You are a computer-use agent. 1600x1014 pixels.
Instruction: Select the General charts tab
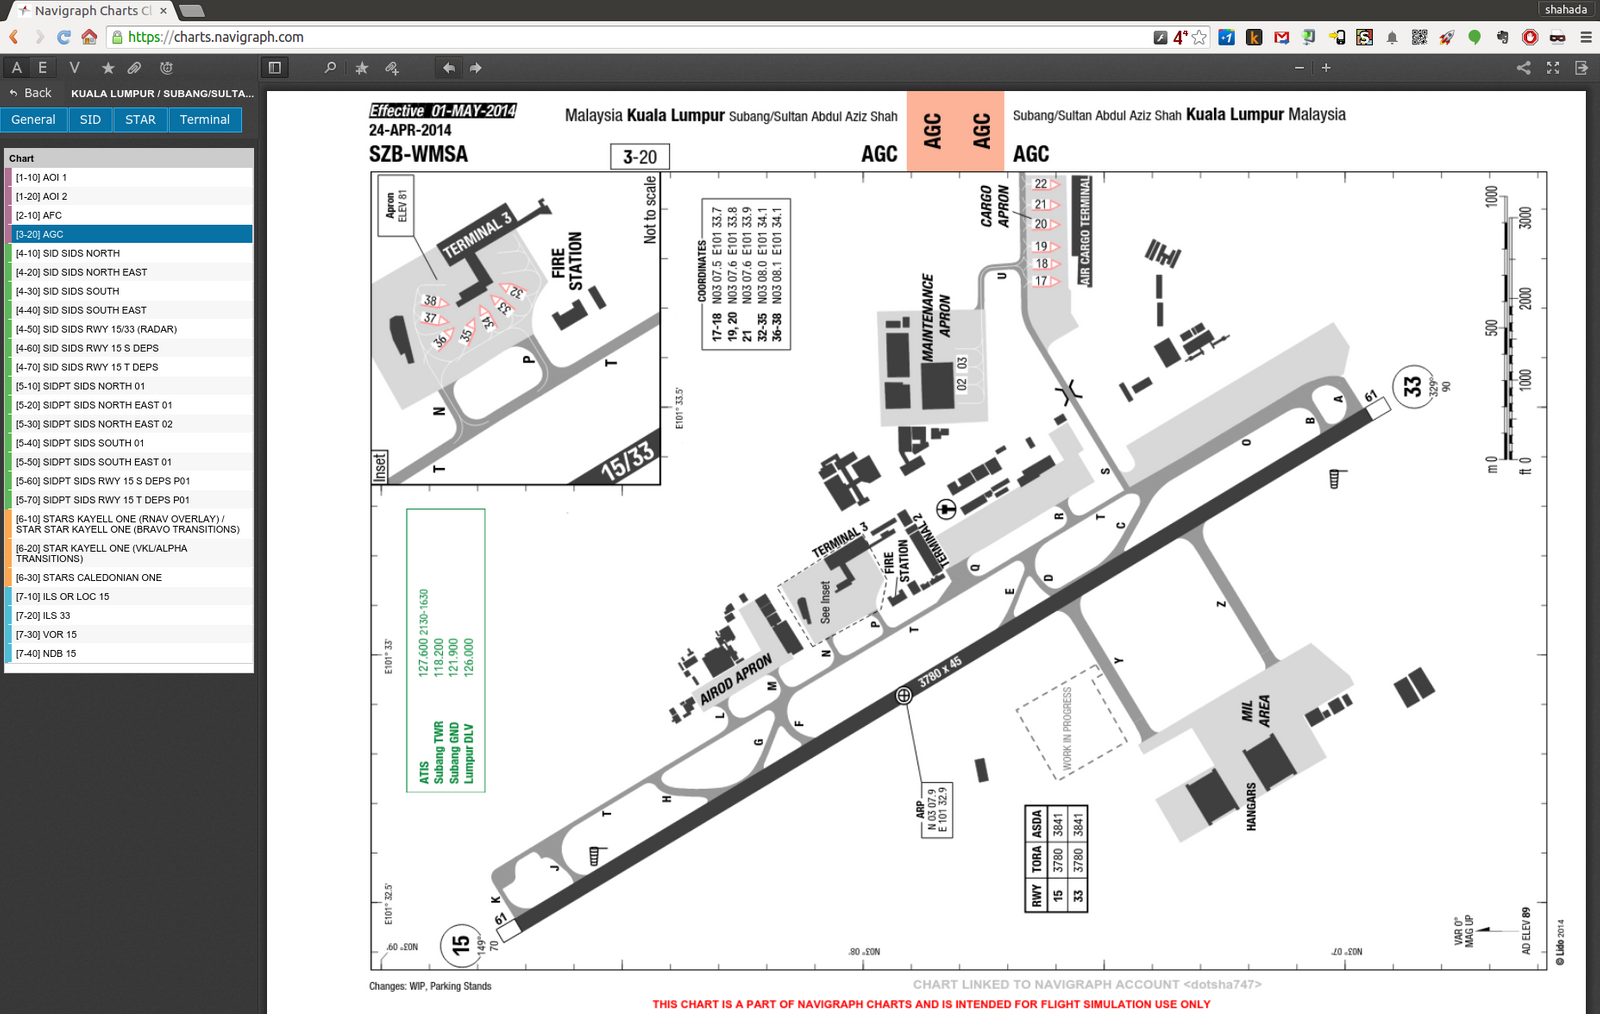tap(34, 120)
